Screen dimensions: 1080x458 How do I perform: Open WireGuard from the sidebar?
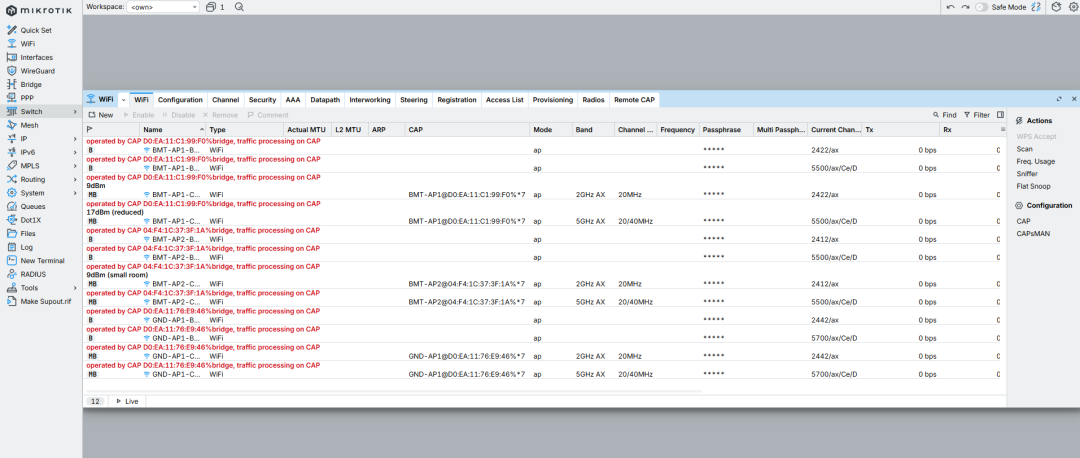(37, 71)
